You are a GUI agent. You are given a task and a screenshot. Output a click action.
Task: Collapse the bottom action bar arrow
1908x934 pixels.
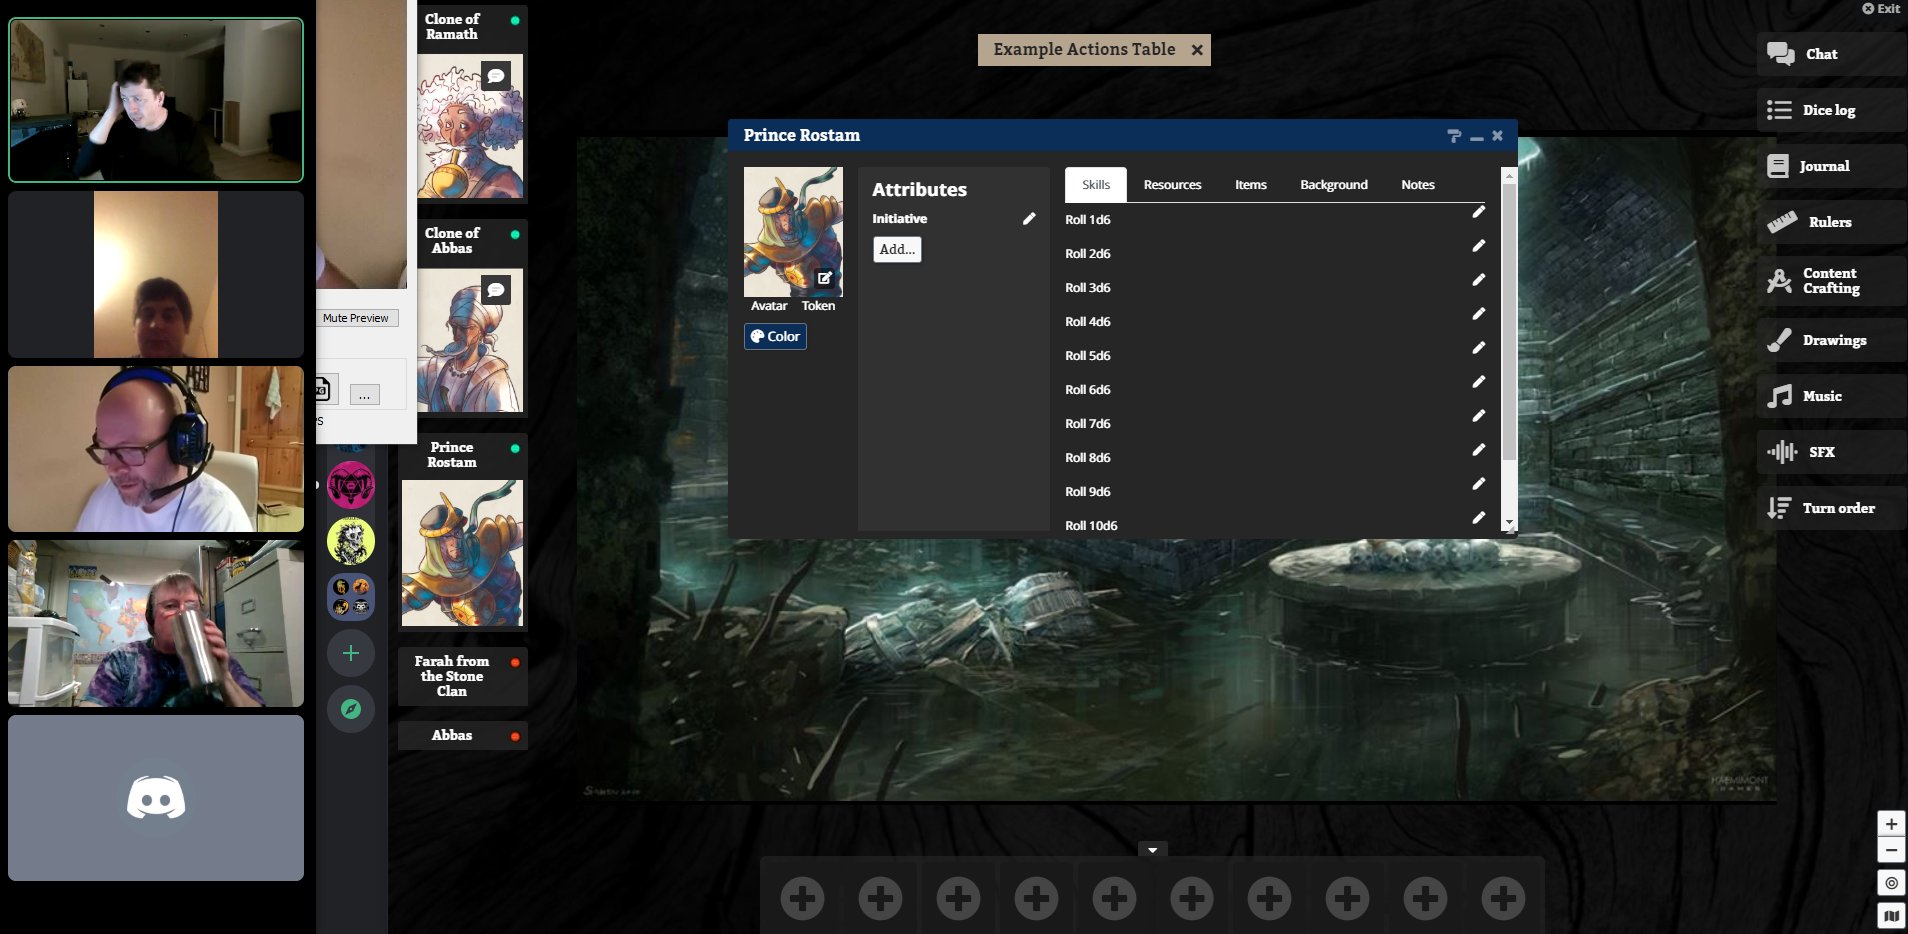(1152, 850)
